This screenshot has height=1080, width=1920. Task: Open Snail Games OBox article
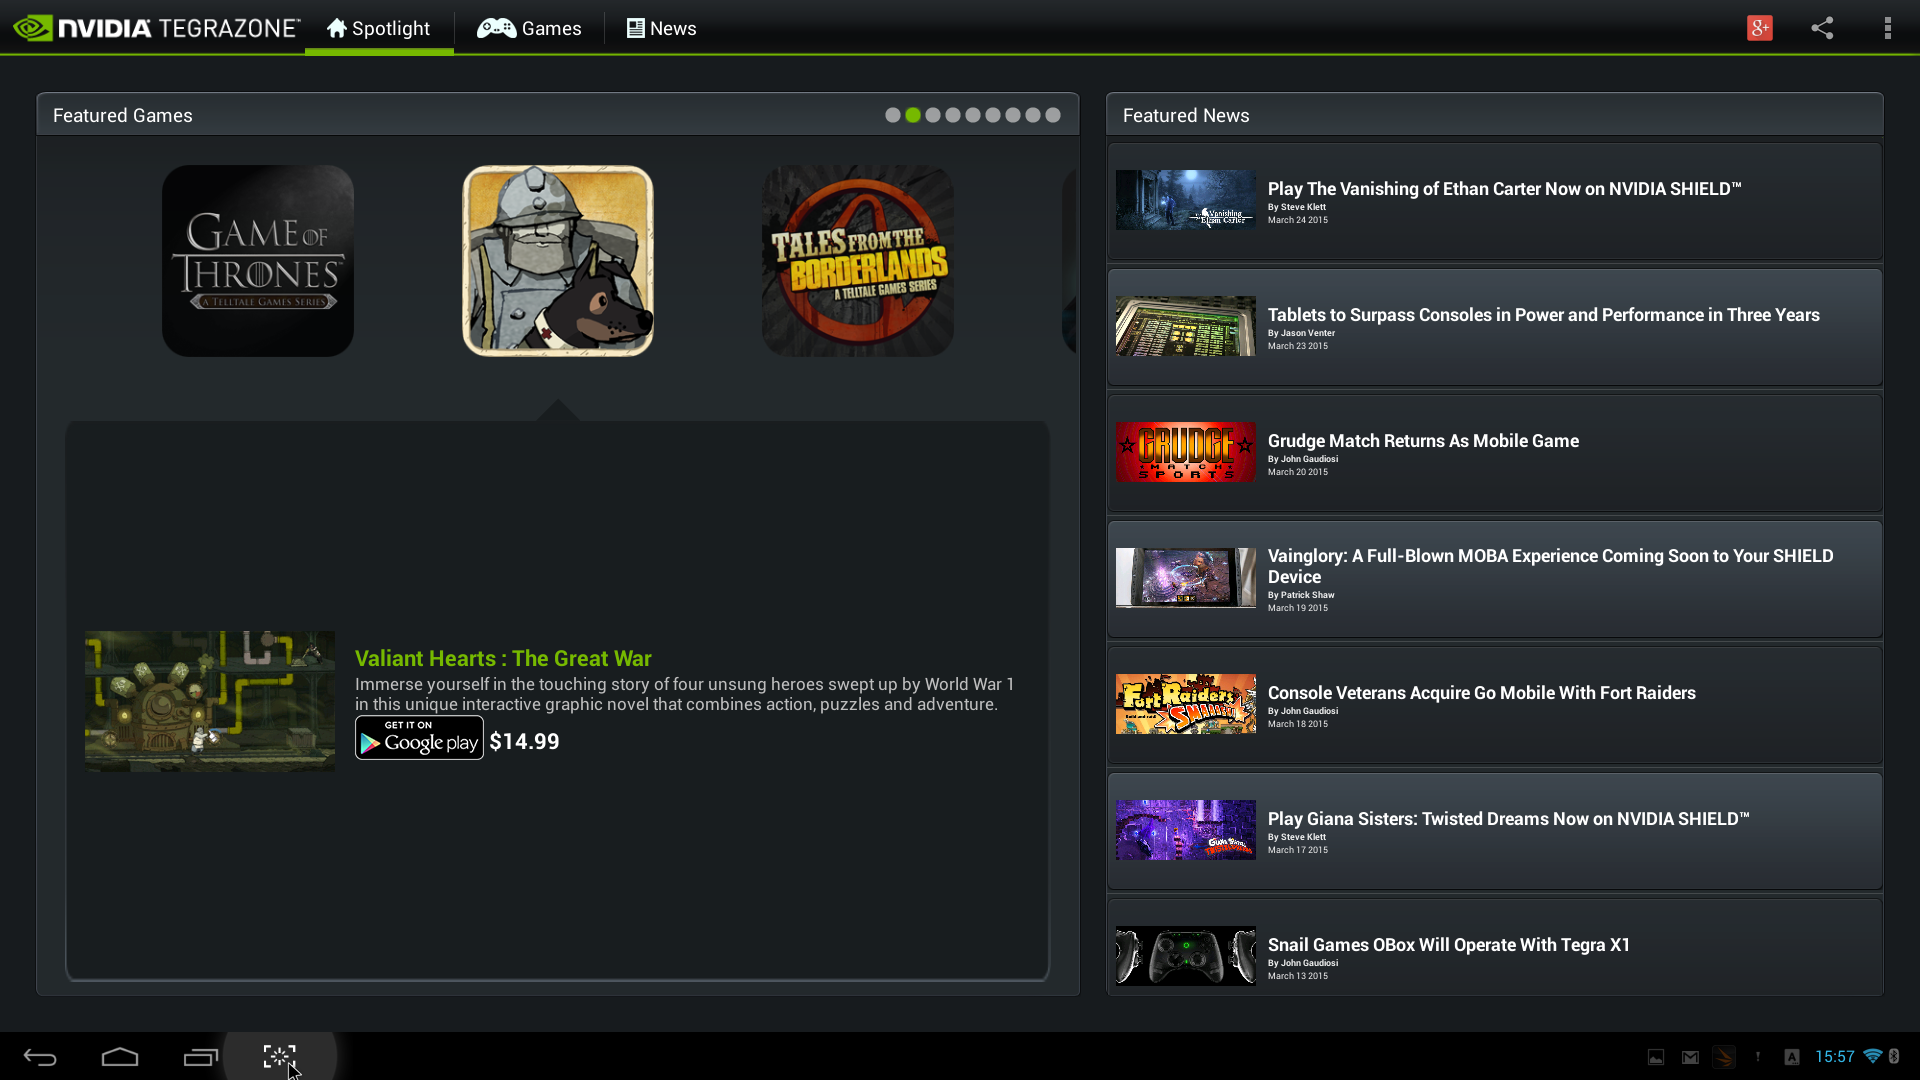coord(1495,946)
